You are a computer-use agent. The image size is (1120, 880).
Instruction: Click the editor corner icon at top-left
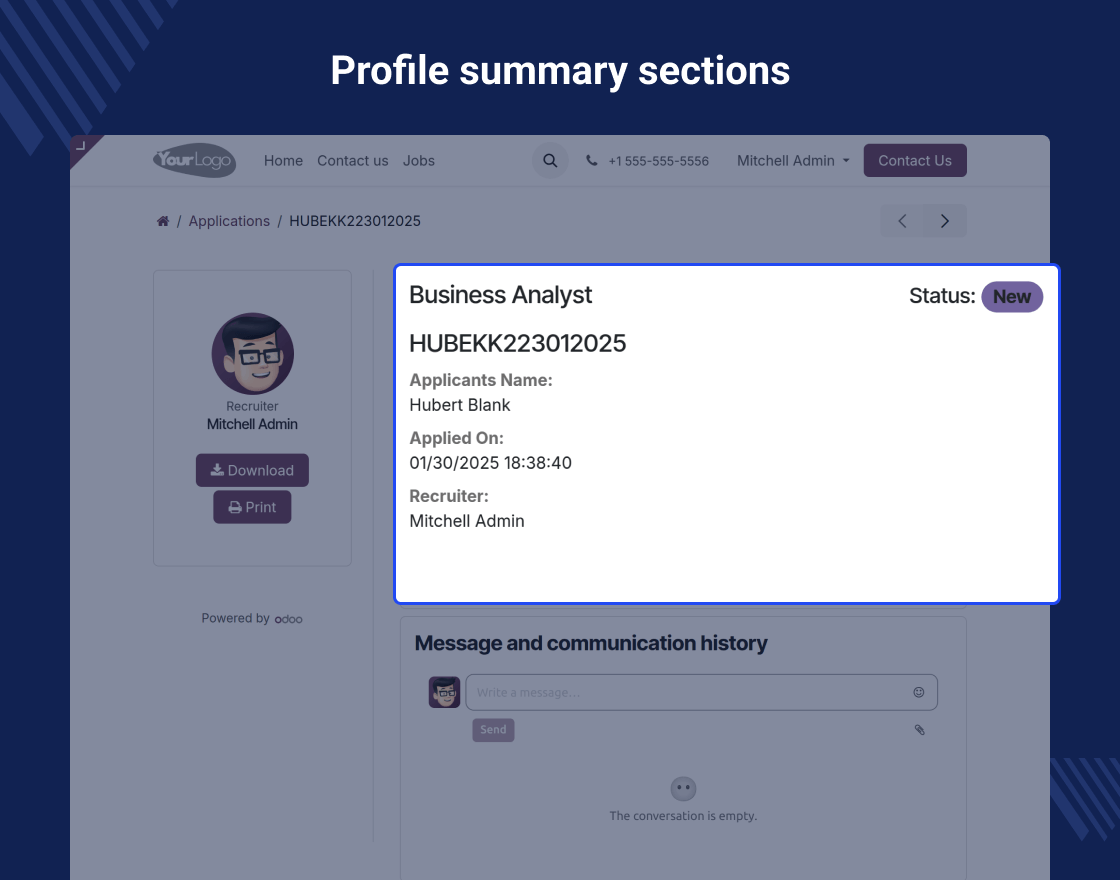(x=81, y=146)
